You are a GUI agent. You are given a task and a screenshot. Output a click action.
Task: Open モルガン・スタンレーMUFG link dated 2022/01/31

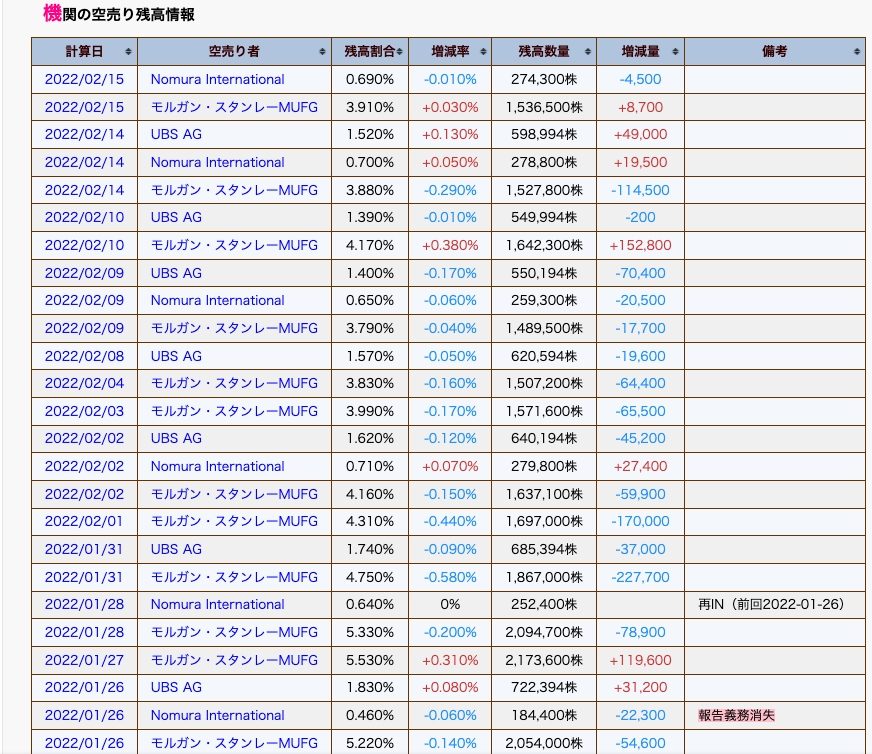coord(234,577)
